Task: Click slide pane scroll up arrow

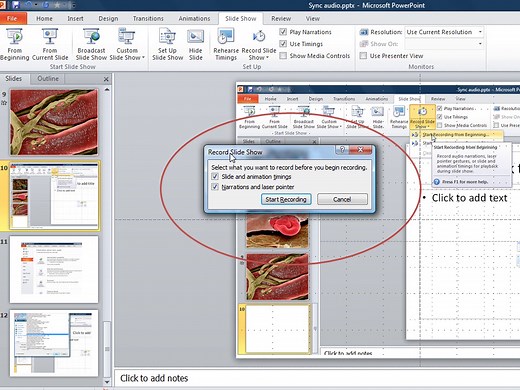Action: coord(107,90)
